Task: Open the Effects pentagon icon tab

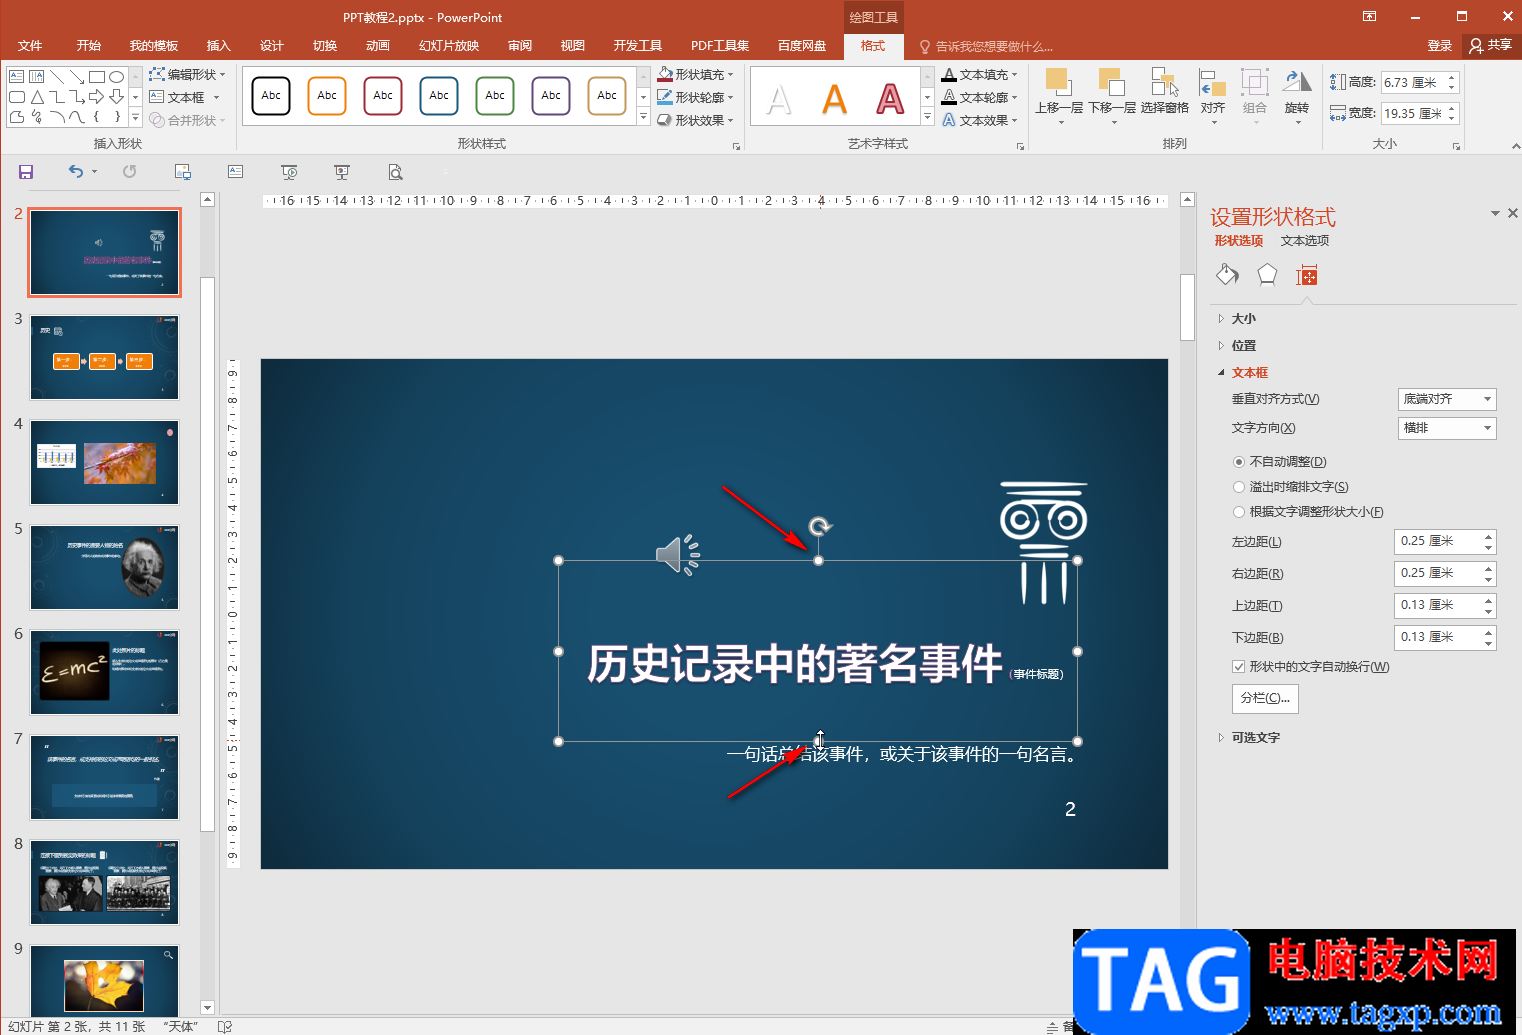Action: (x=1267, y=275)
